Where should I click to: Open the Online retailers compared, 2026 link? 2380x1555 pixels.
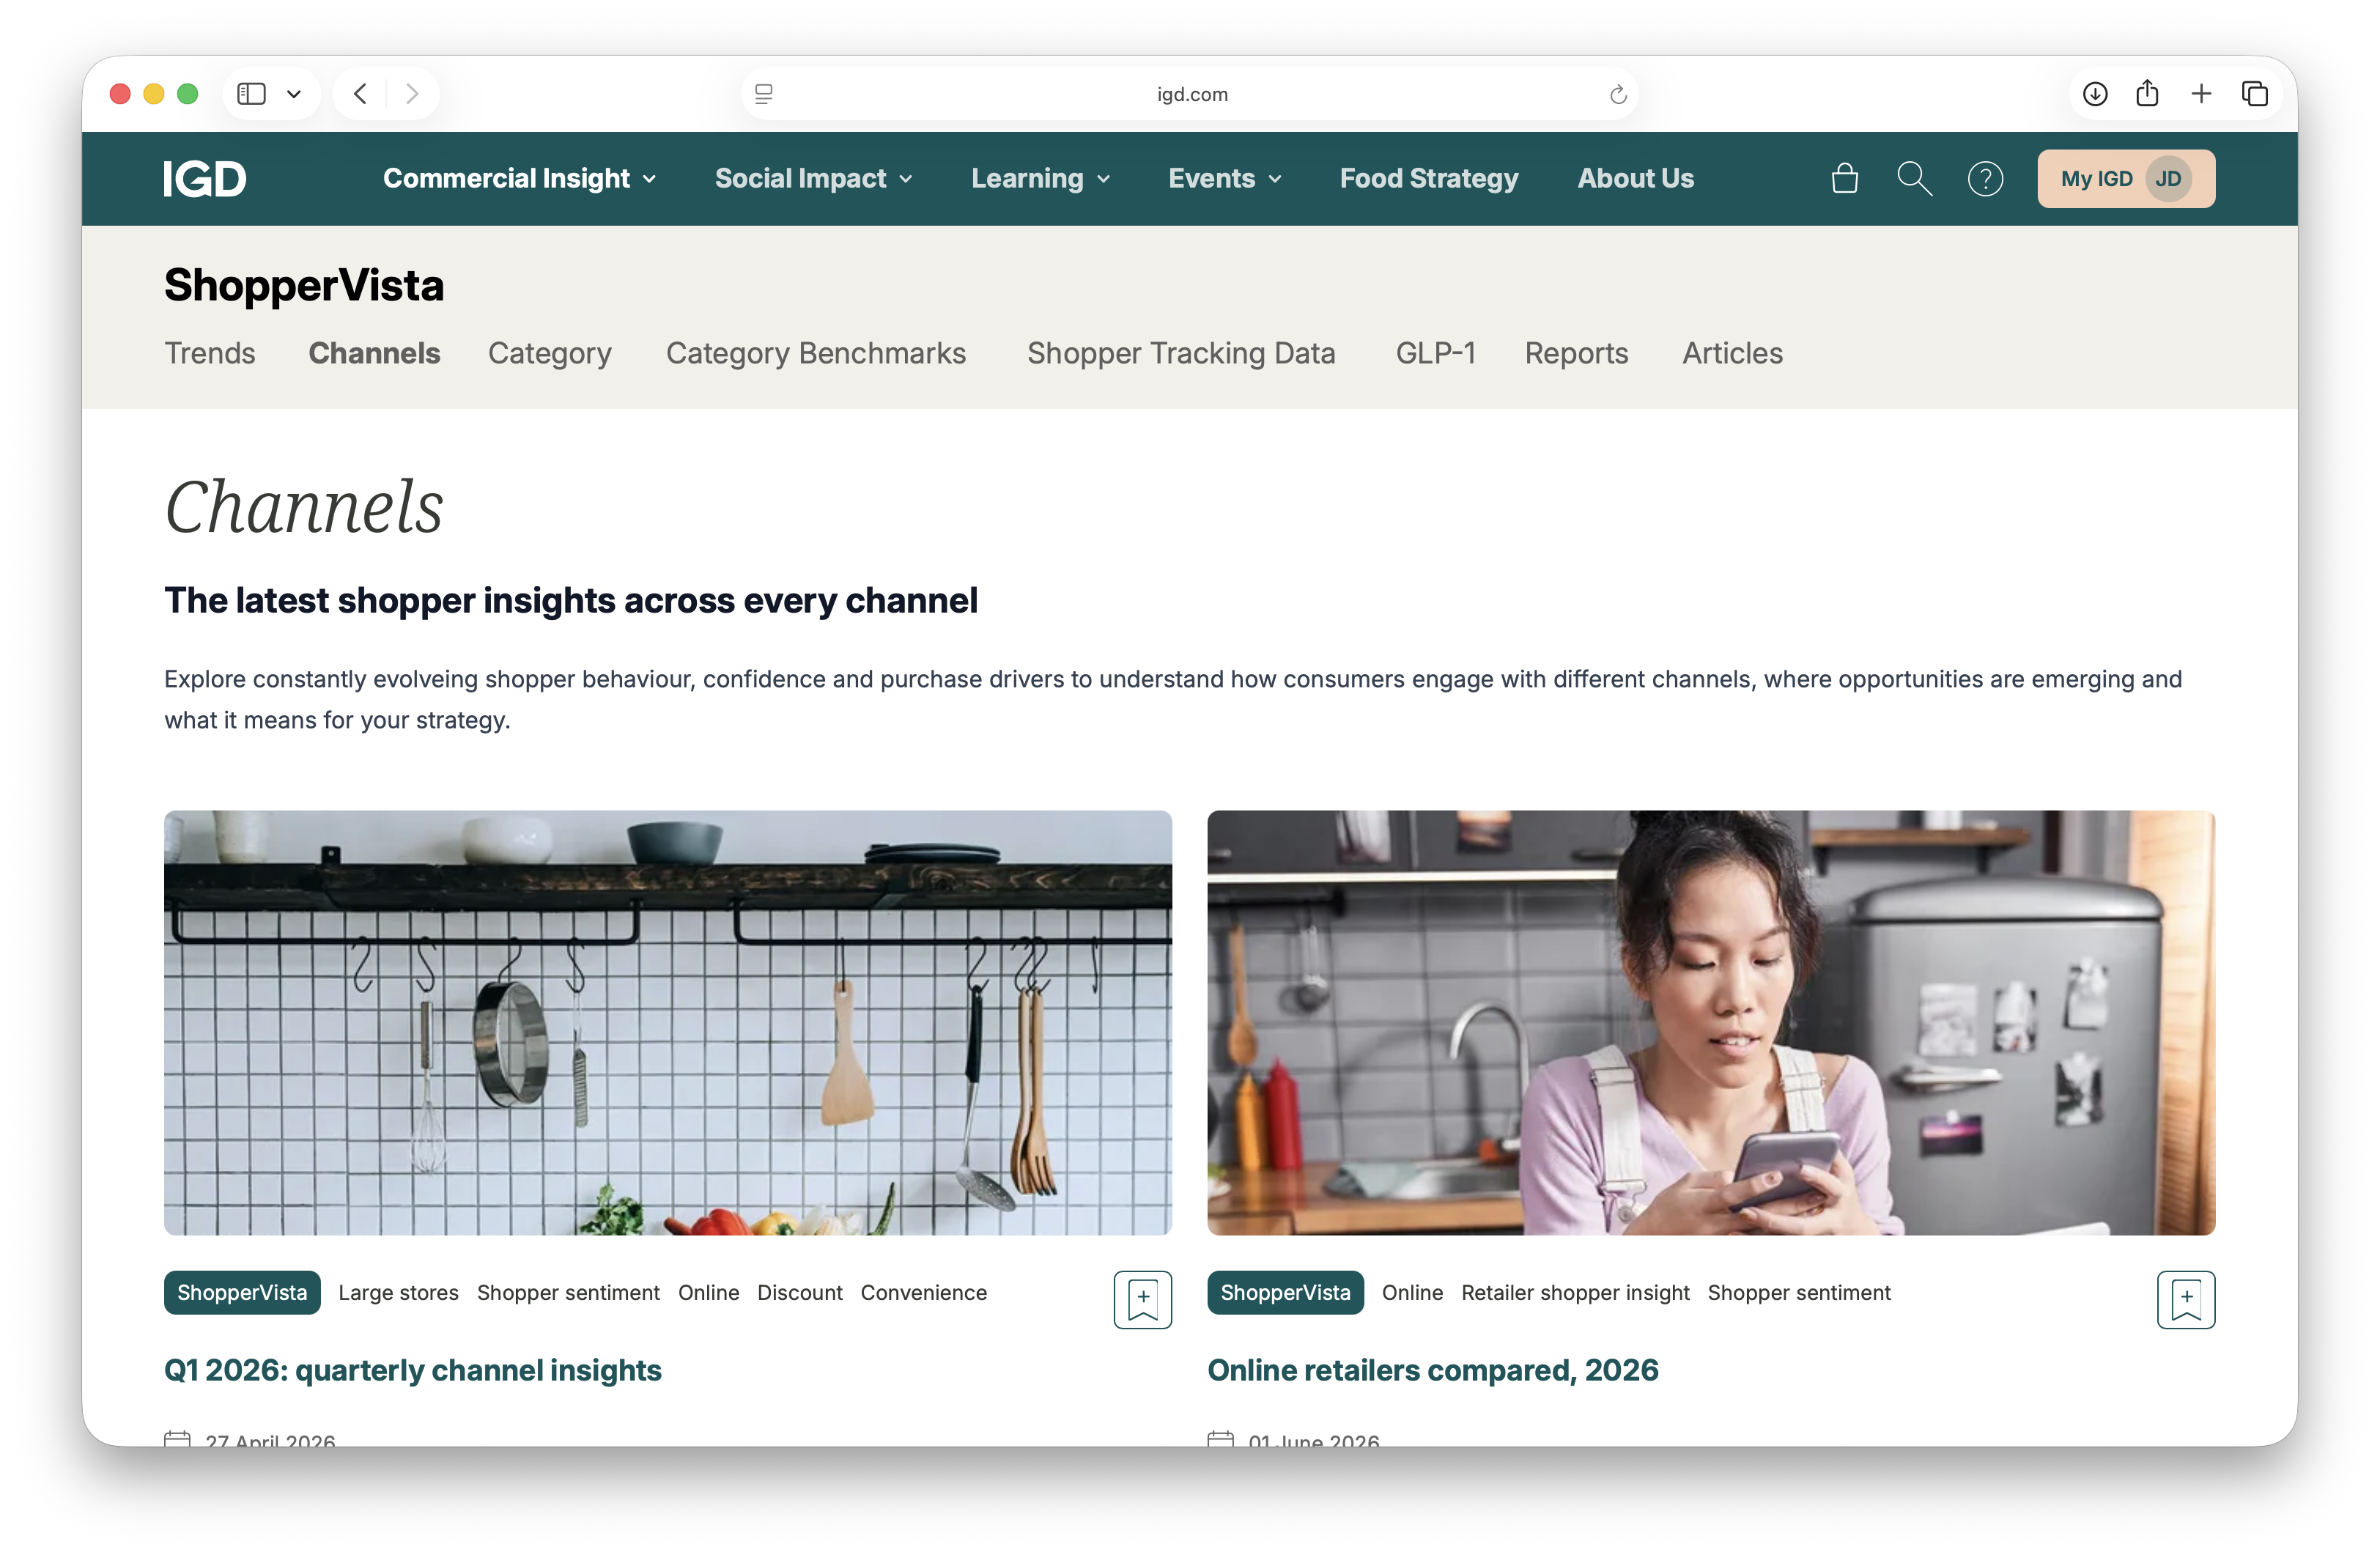[1433, 1370]
